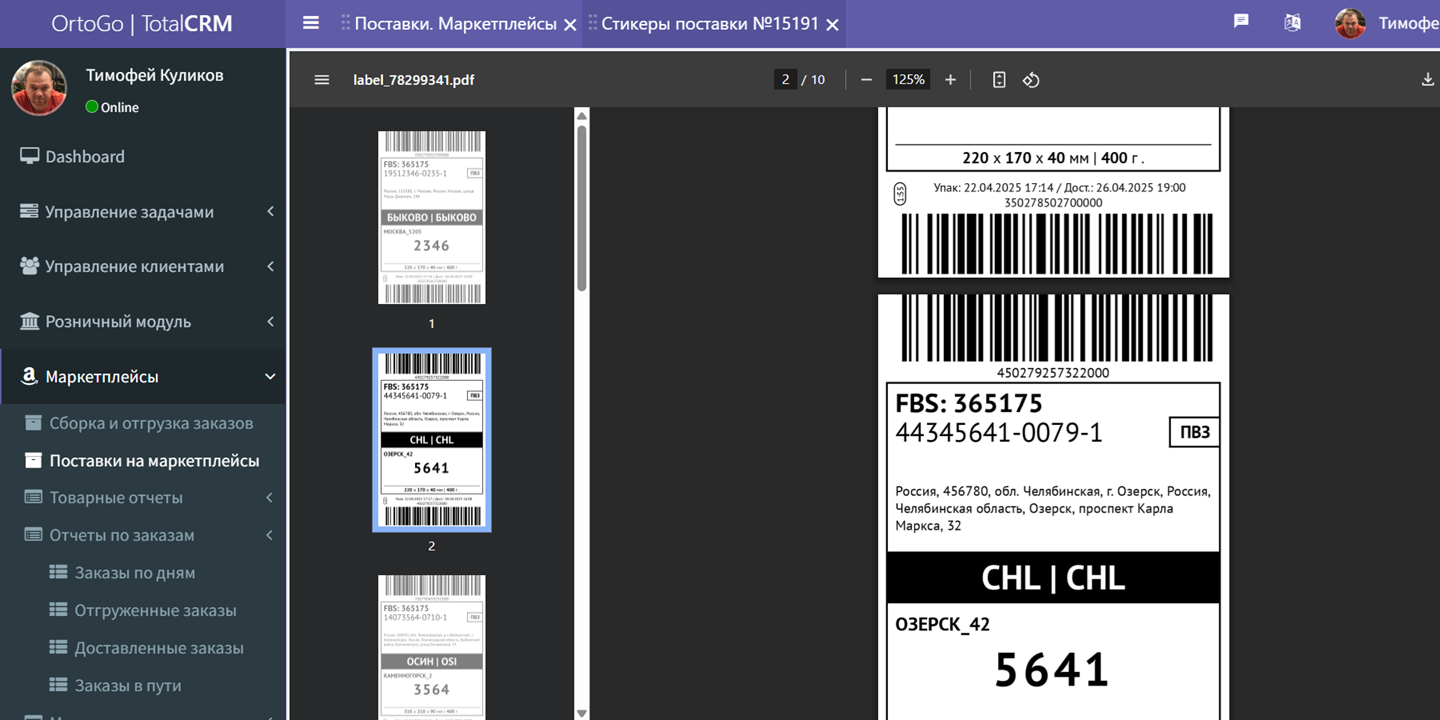This screenshot has height=720, width=1440.
Task: Click the Заказы в пути list icon
Action: [x=58, y=685]
